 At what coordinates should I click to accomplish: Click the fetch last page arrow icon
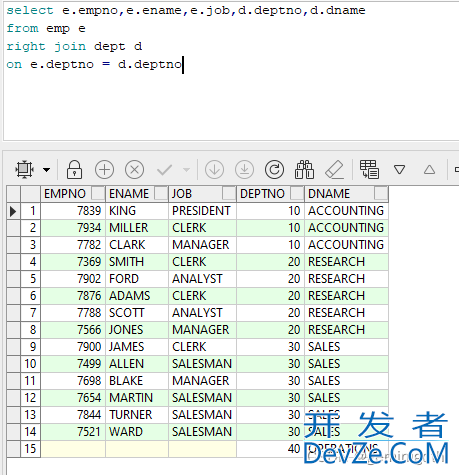coord(244,169)
